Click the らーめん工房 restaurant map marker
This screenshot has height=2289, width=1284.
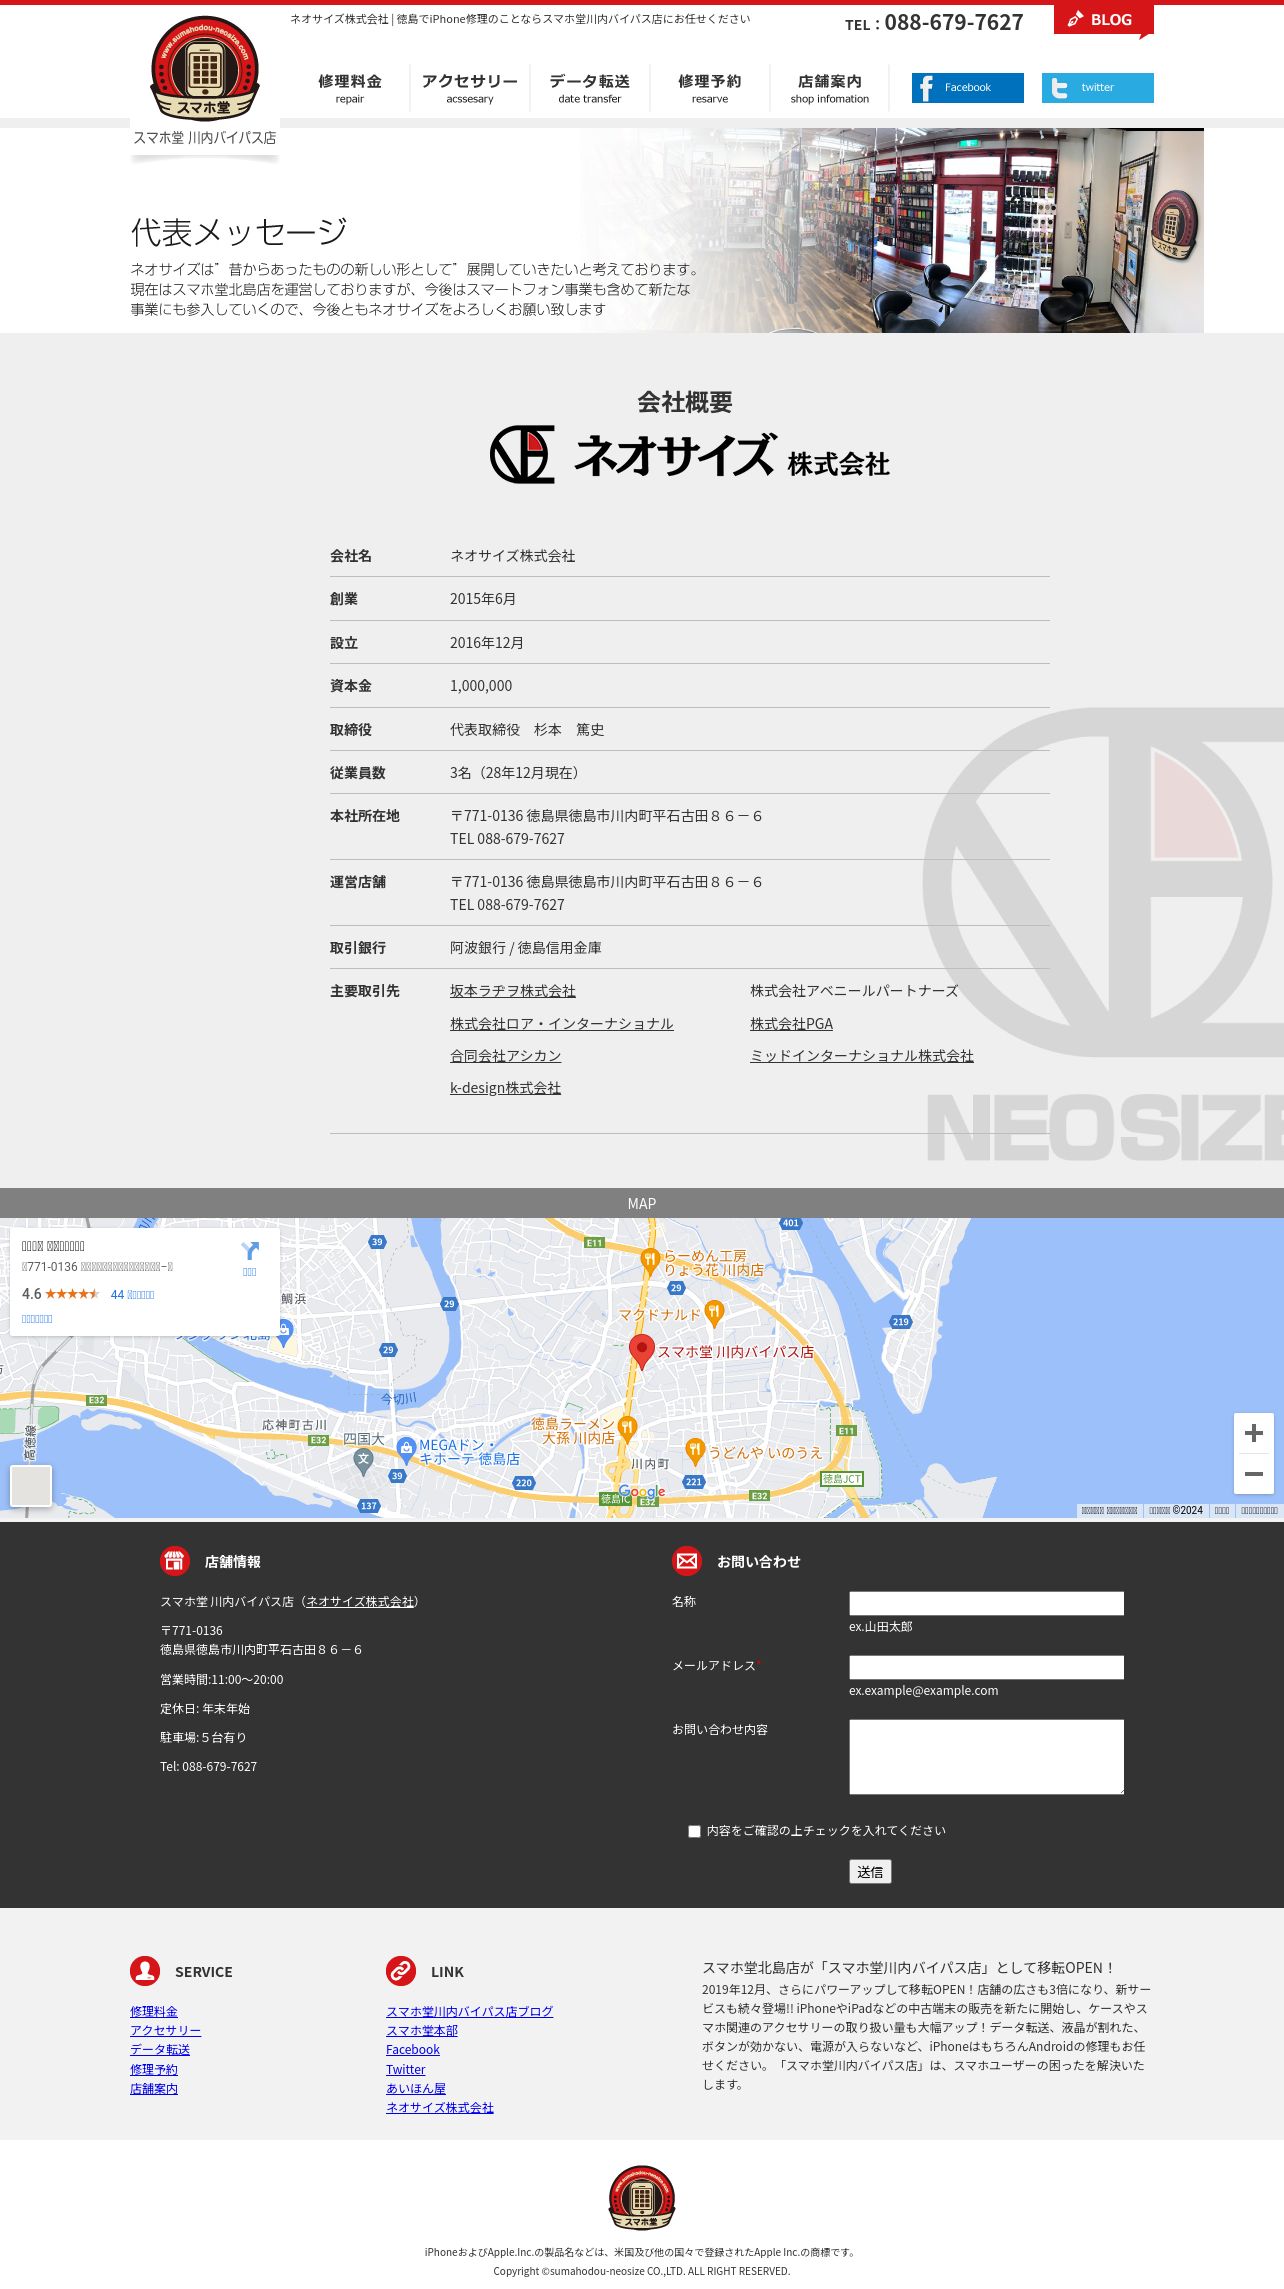point(649,1261)
